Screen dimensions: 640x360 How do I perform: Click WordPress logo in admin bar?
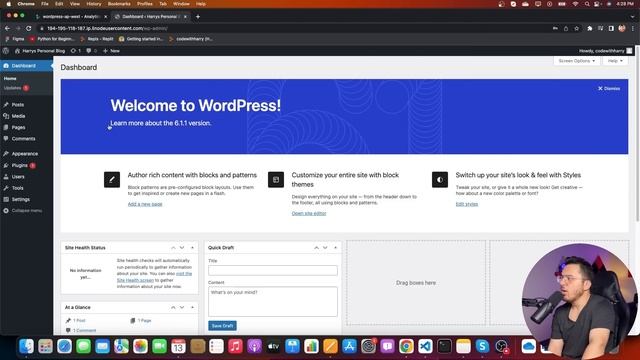(6, 51)
